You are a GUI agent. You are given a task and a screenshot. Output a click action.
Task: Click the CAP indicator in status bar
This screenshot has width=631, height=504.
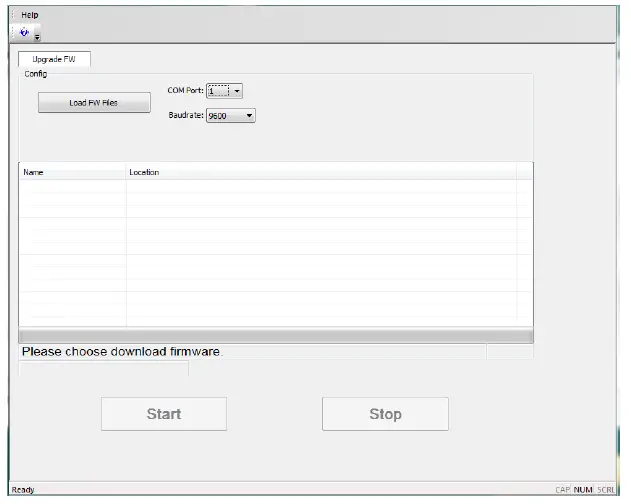tap(563, 490)
